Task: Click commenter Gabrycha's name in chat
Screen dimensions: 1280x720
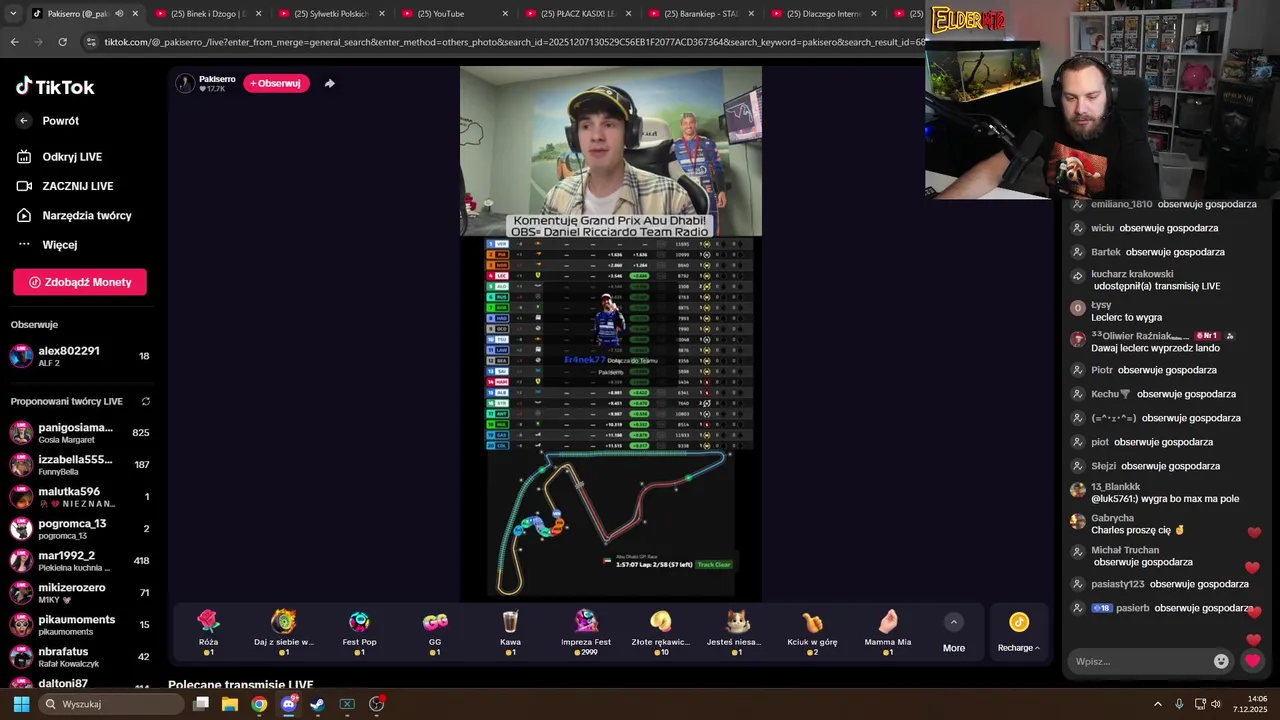Action: coord(1112,518)
